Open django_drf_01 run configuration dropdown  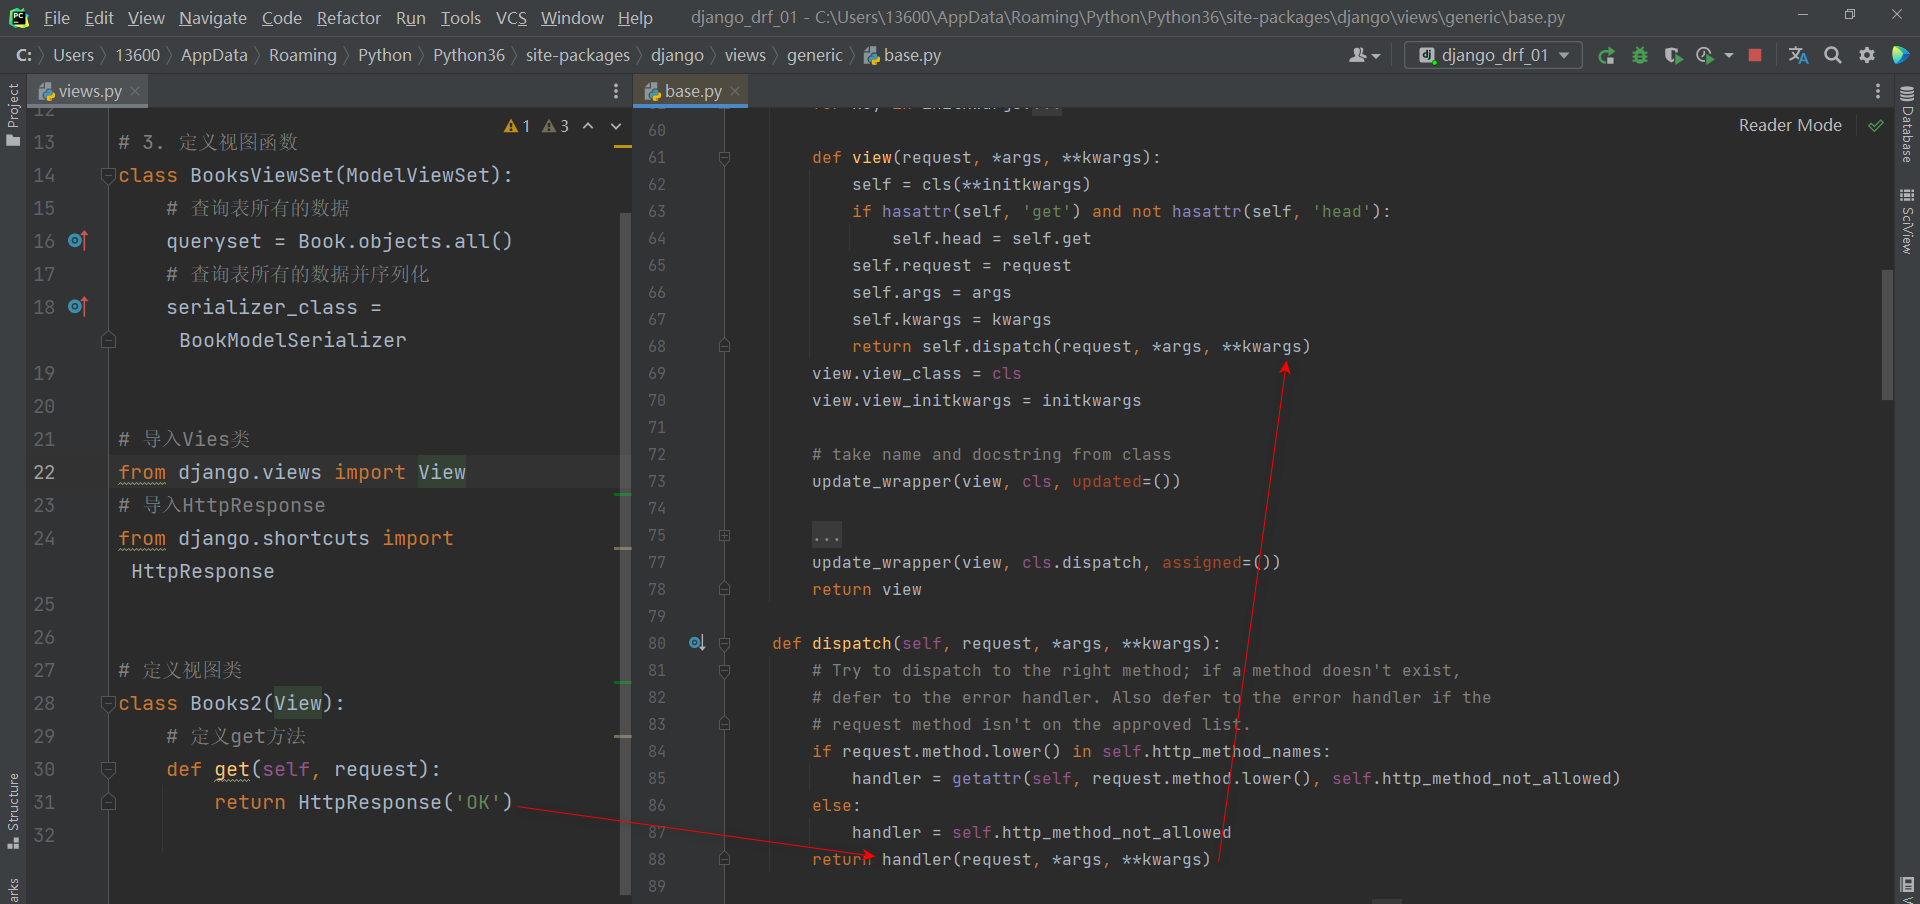click(1493, 56)
